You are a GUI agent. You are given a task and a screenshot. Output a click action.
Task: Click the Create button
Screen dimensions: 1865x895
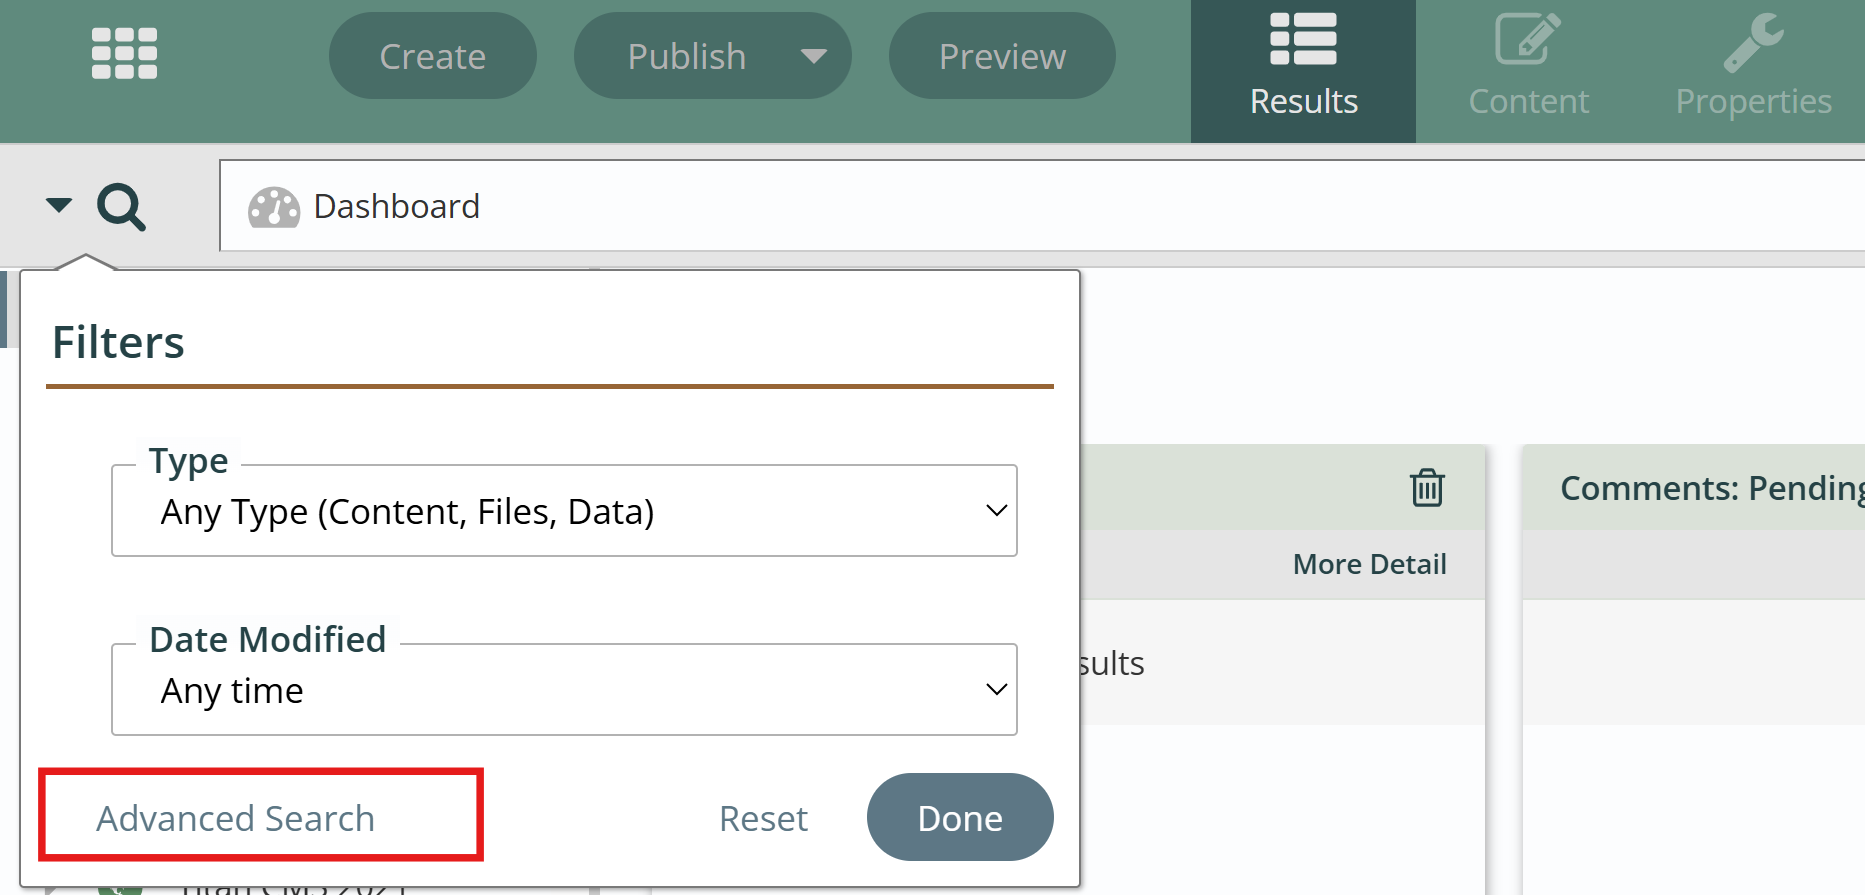pos(432,56)
